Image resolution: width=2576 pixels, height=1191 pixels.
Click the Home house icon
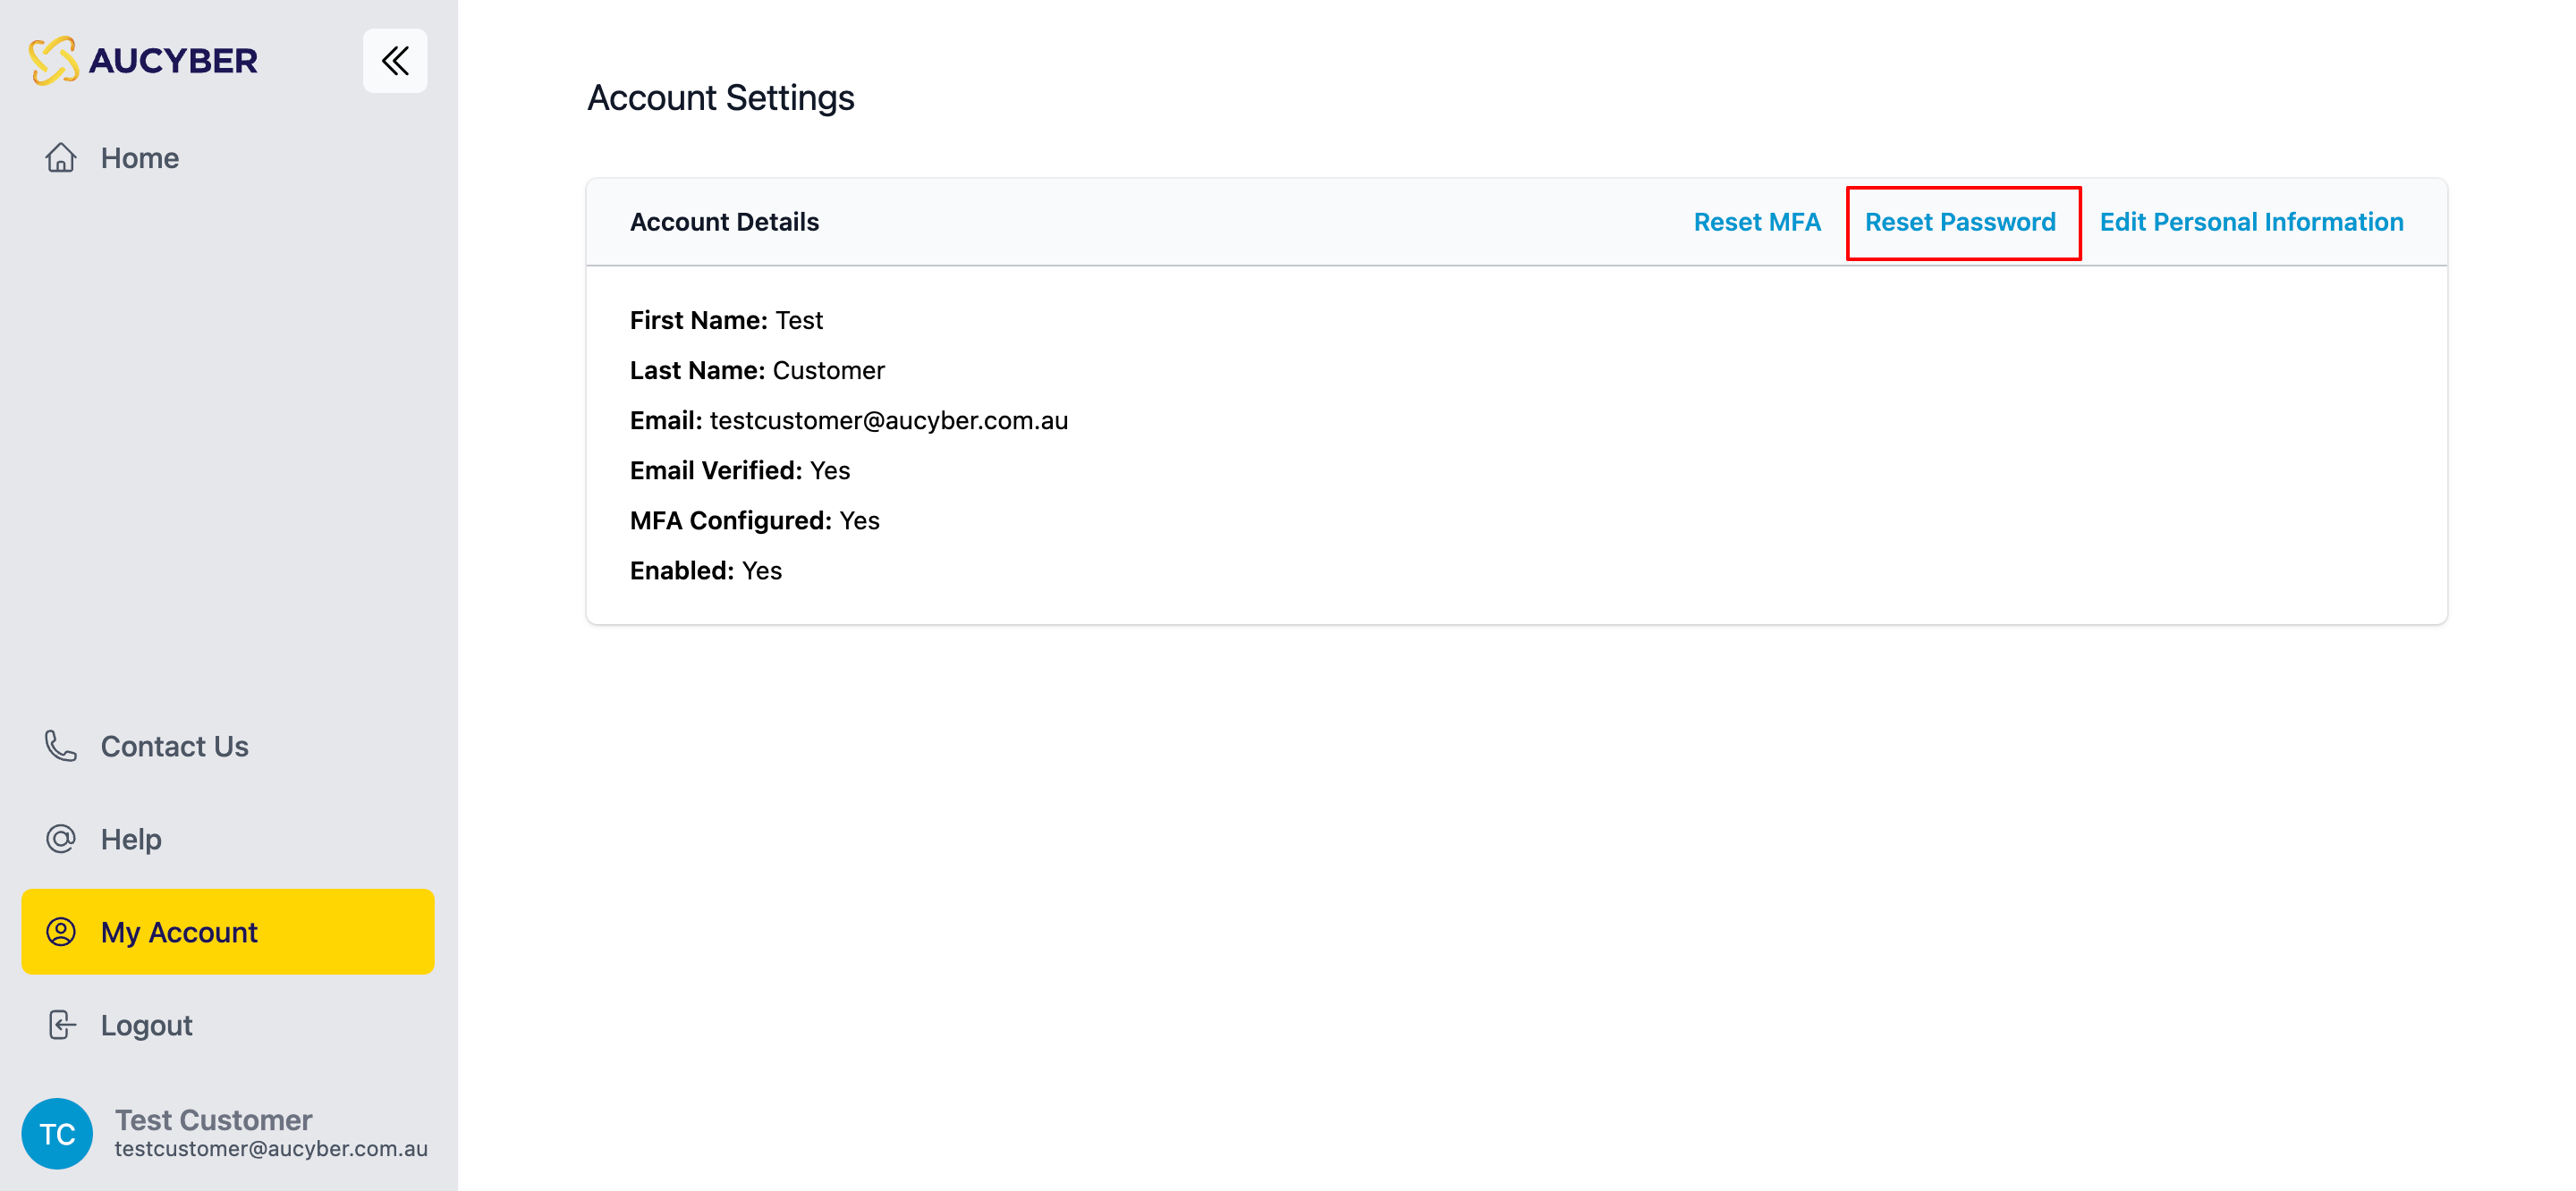pos(61,158)
